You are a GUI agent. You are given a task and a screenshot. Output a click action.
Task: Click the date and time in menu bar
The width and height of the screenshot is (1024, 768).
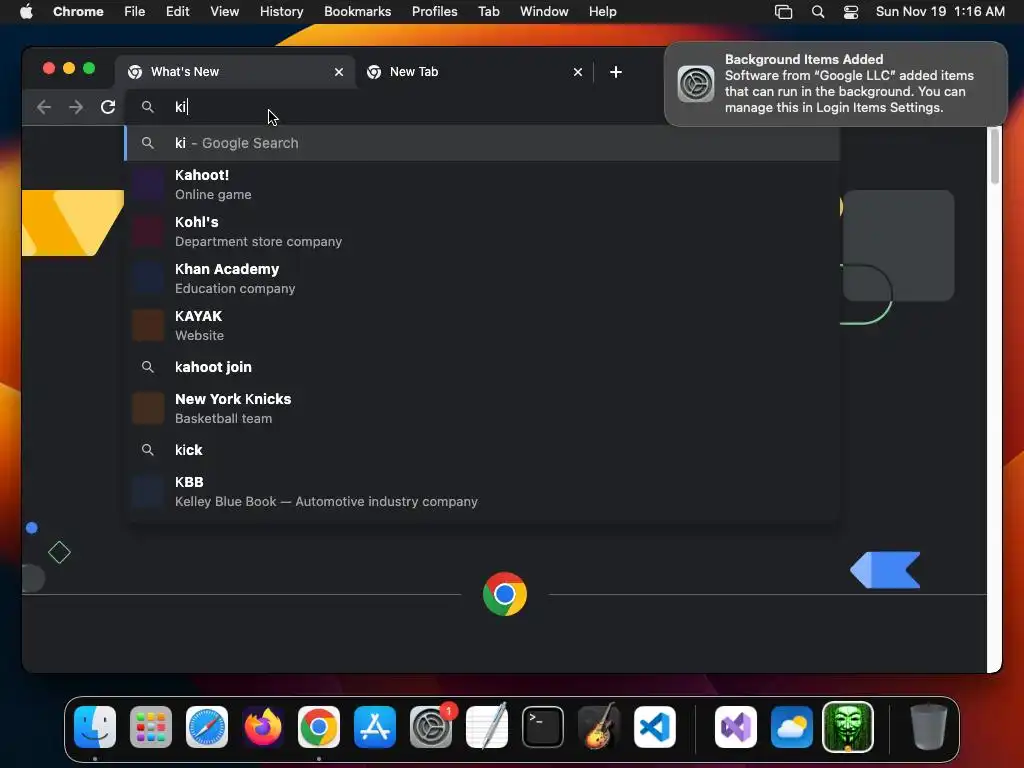point(940,12)
